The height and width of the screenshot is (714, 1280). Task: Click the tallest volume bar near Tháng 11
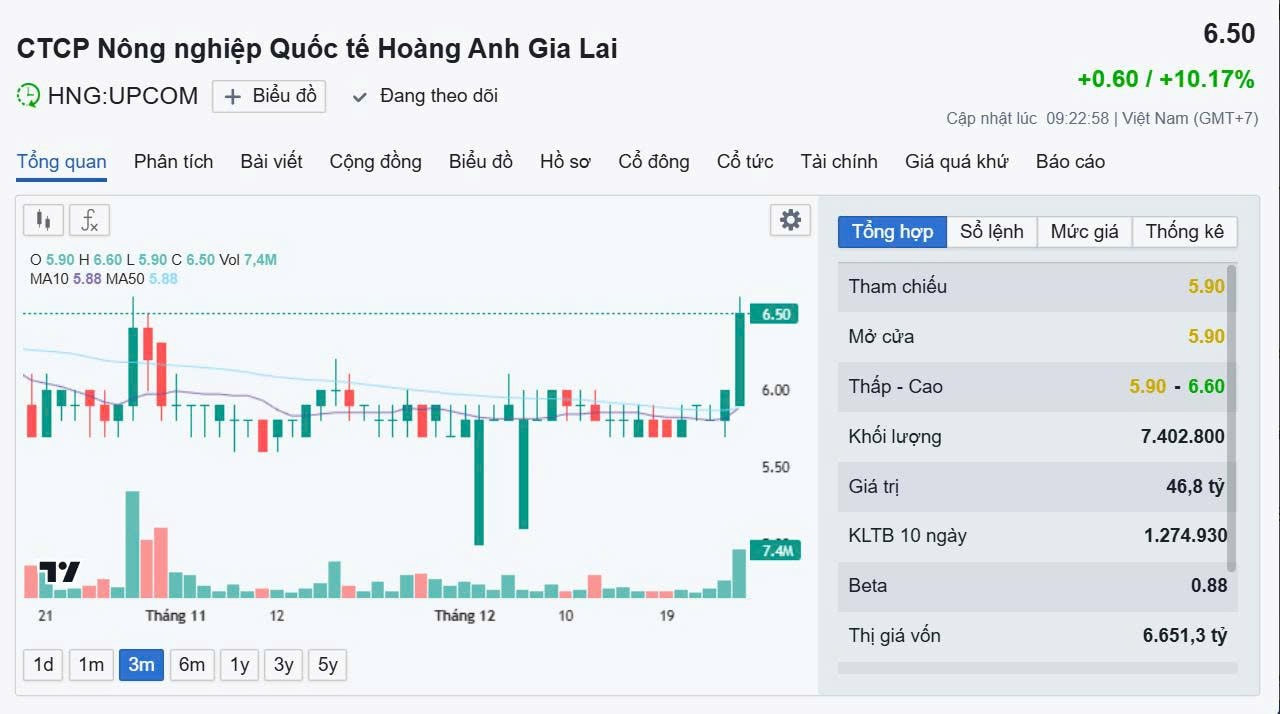[132, 544]
